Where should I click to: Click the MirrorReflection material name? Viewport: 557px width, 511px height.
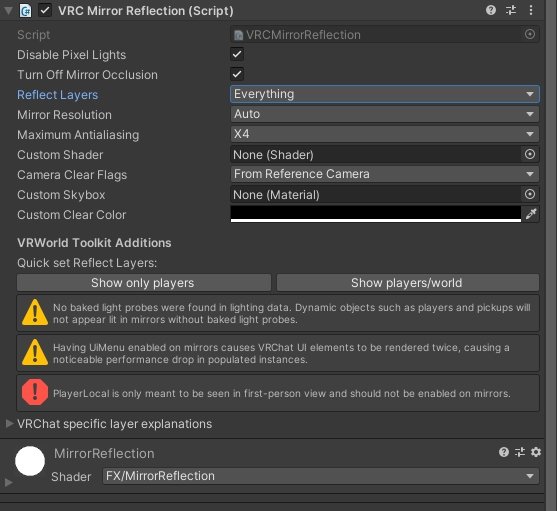coord(104,453)
